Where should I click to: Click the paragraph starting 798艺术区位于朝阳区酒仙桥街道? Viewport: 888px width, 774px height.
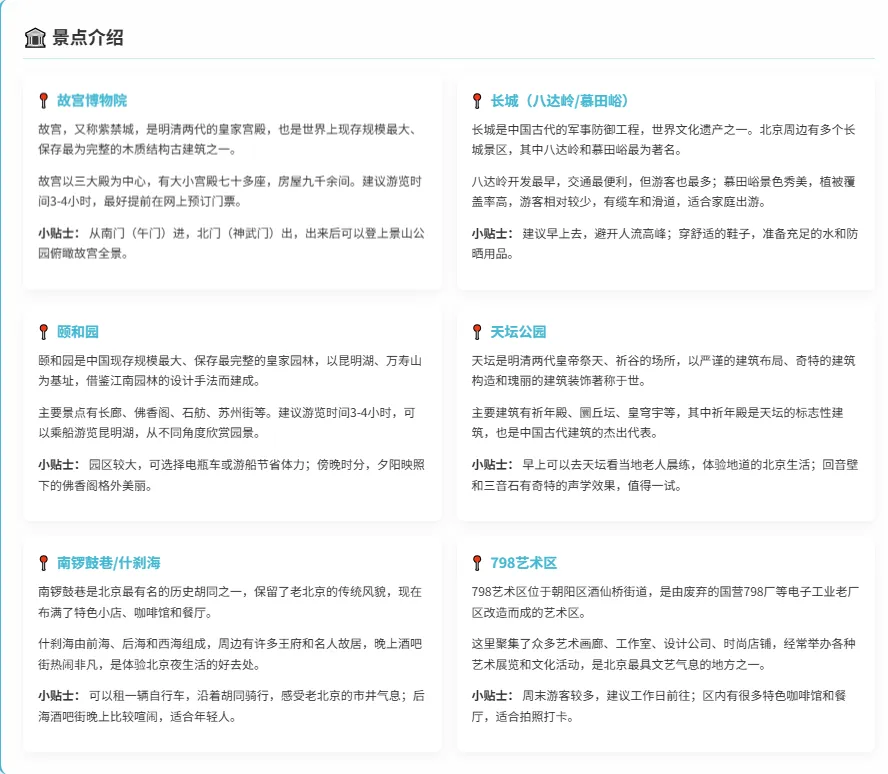click(665, 602)
